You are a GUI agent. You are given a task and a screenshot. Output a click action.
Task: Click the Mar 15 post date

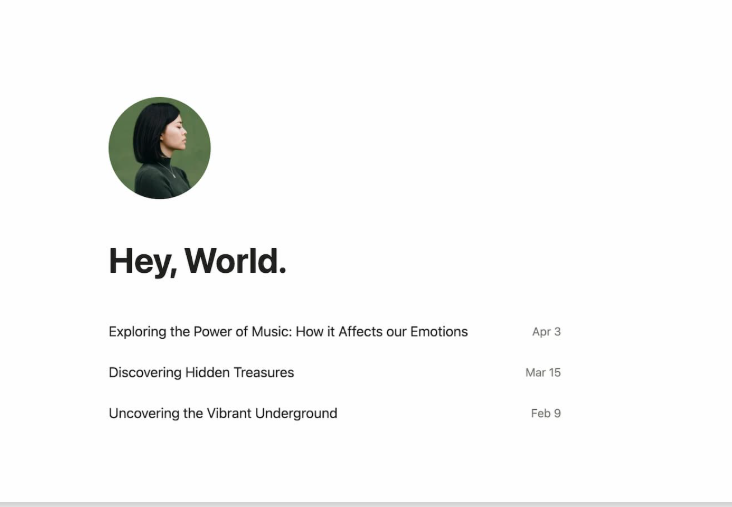(543, 373)
